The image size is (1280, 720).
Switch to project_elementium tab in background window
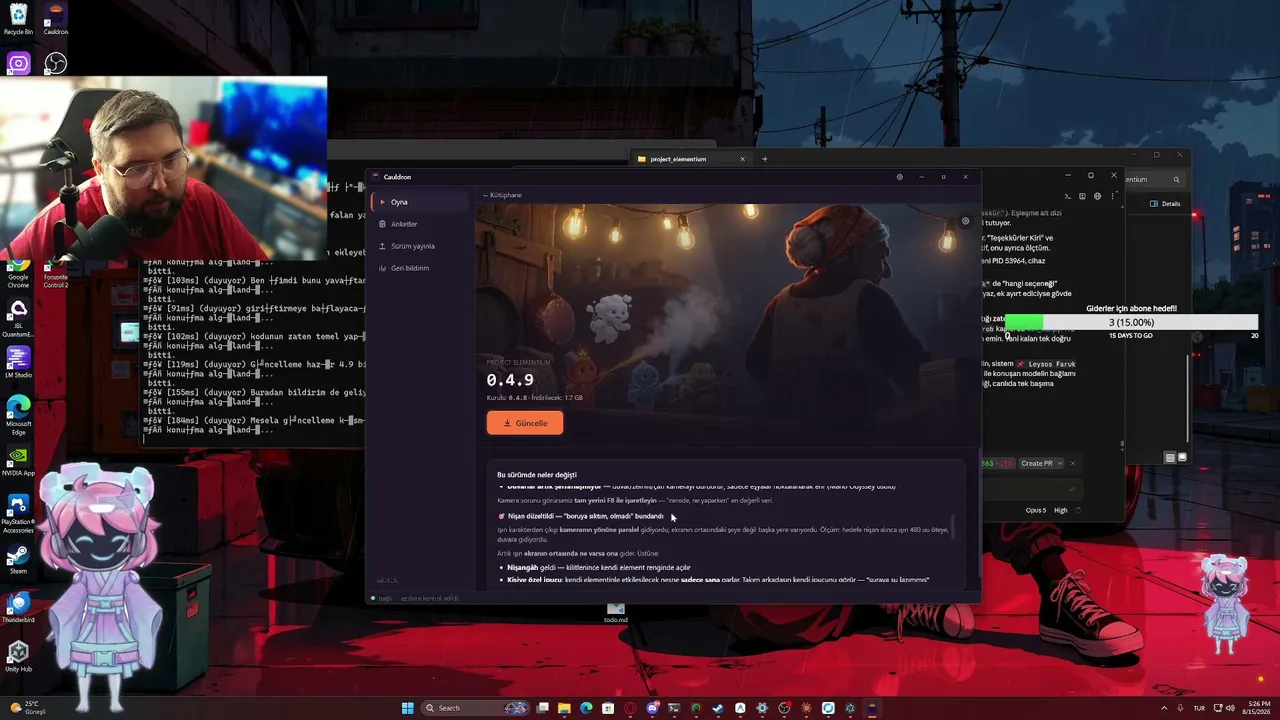coord(690,159)
